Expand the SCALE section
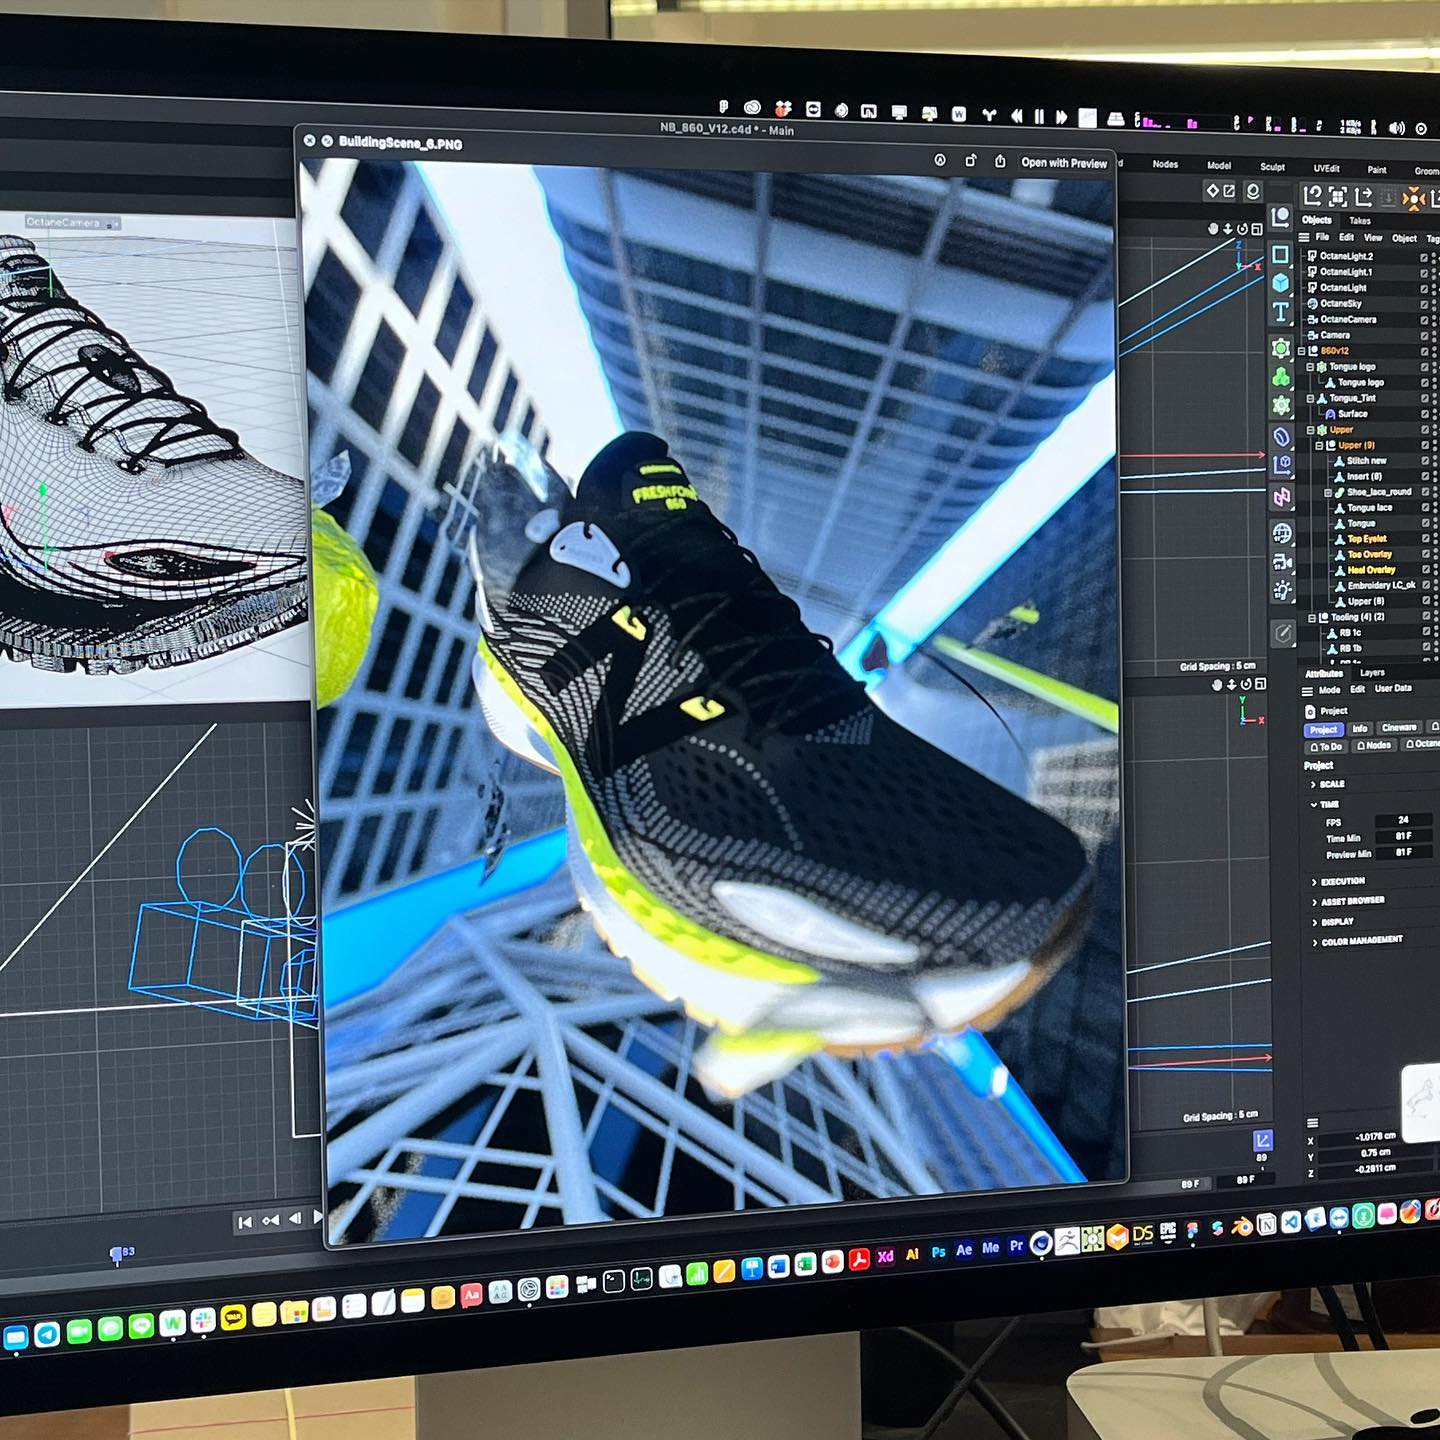Viewport: 1440px width, 1440px height. coord(1313,784)
